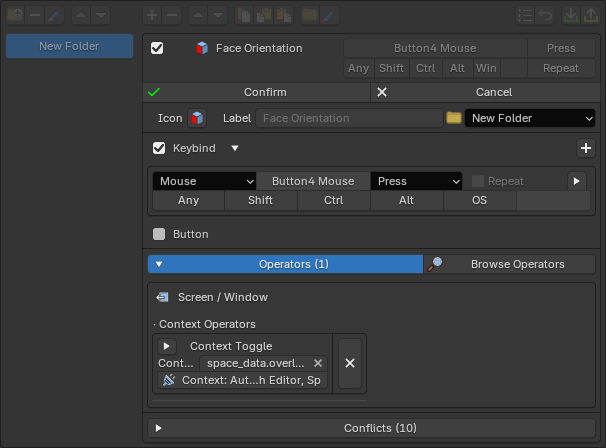Expand extra keybind options with right arrow
606x448 pixels.
click(x=577, y=181)
